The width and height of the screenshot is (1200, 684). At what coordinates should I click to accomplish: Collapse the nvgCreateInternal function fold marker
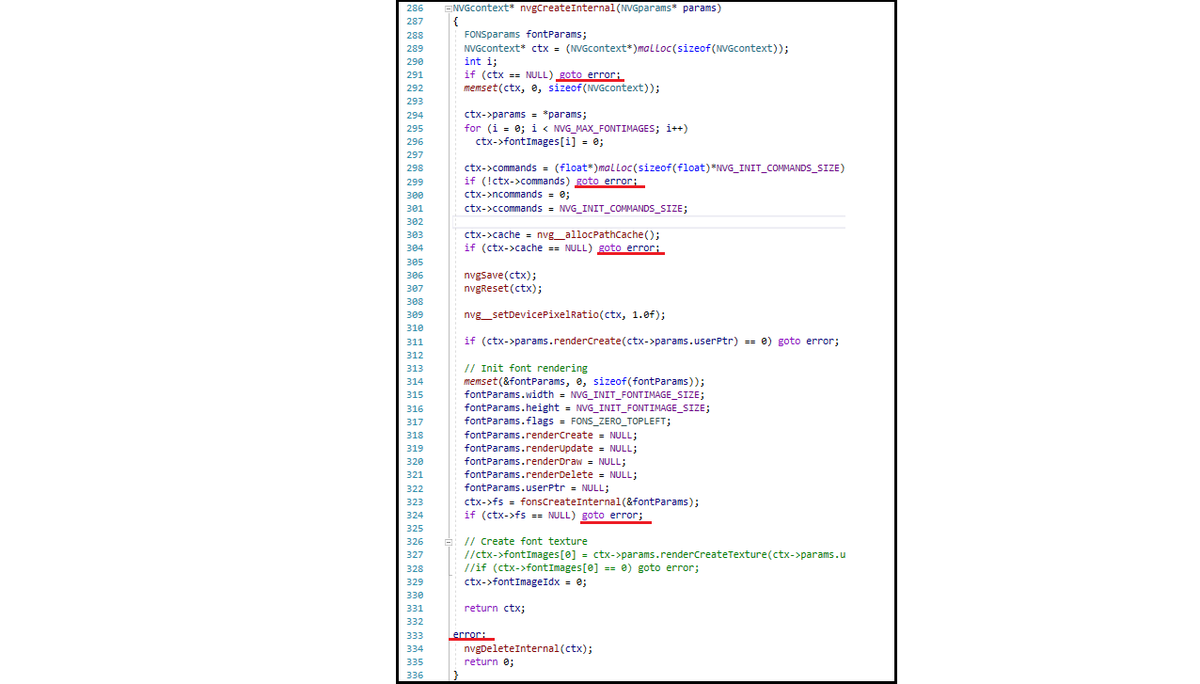(x=448, y=8)
